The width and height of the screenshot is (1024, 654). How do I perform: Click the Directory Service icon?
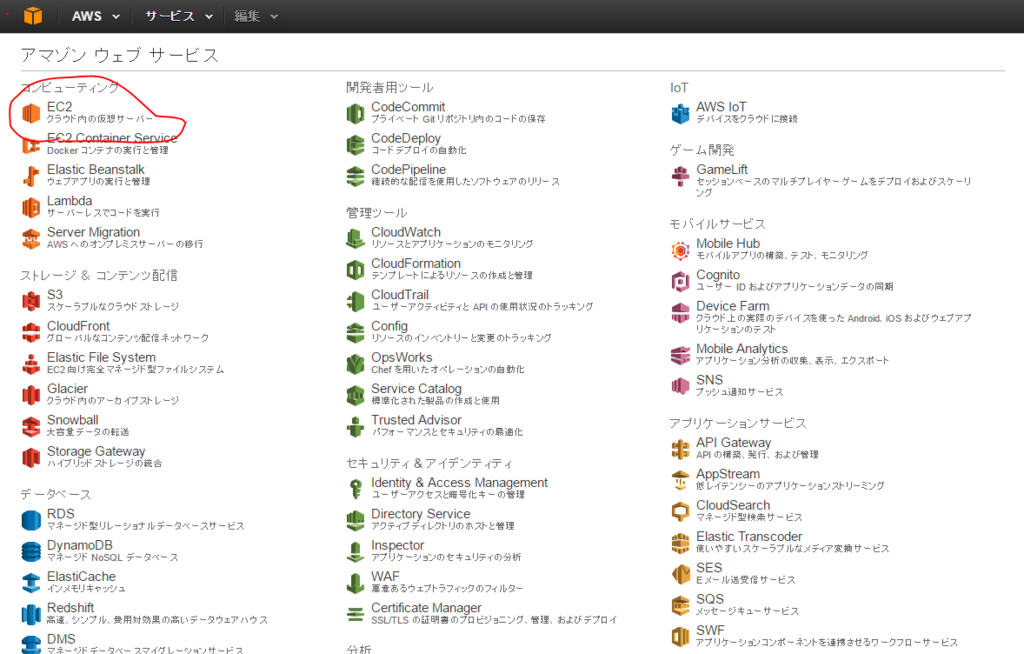tap(355, 520)
